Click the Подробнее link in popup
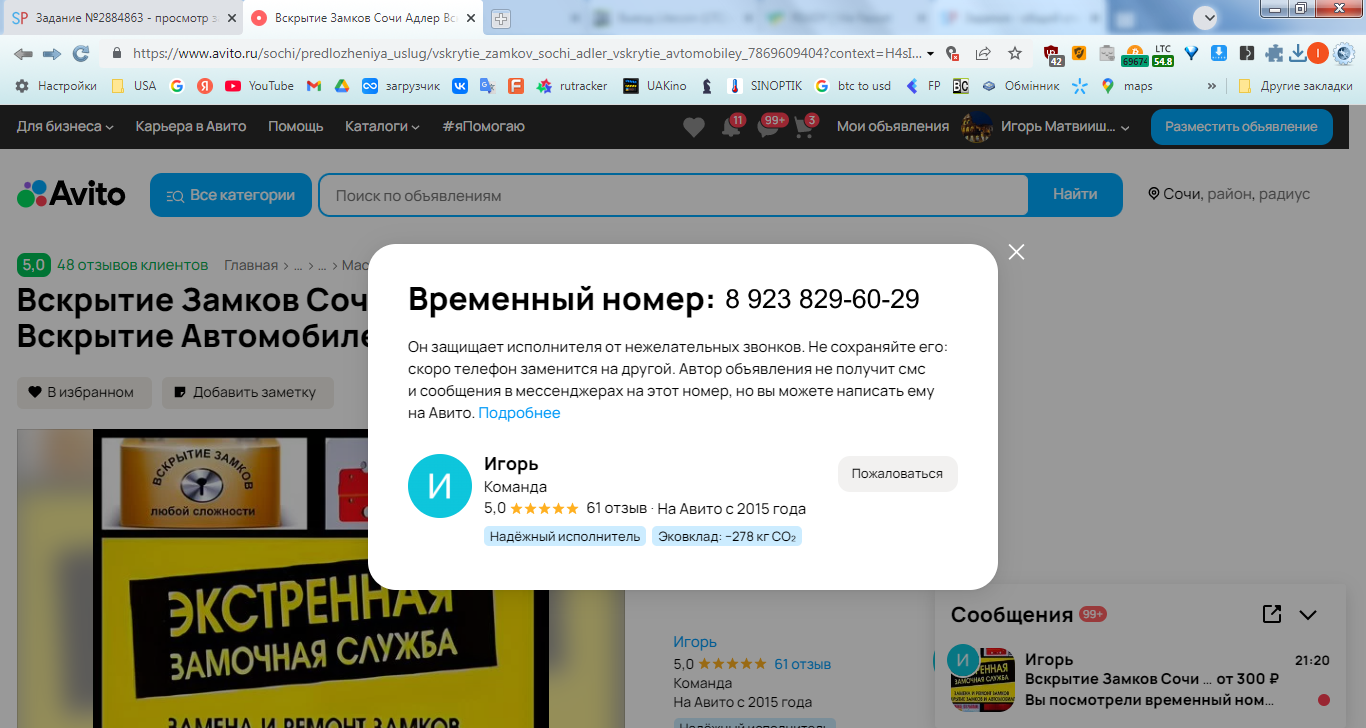1366x728 pixels. pyautogui.click(x=519, y=413)
